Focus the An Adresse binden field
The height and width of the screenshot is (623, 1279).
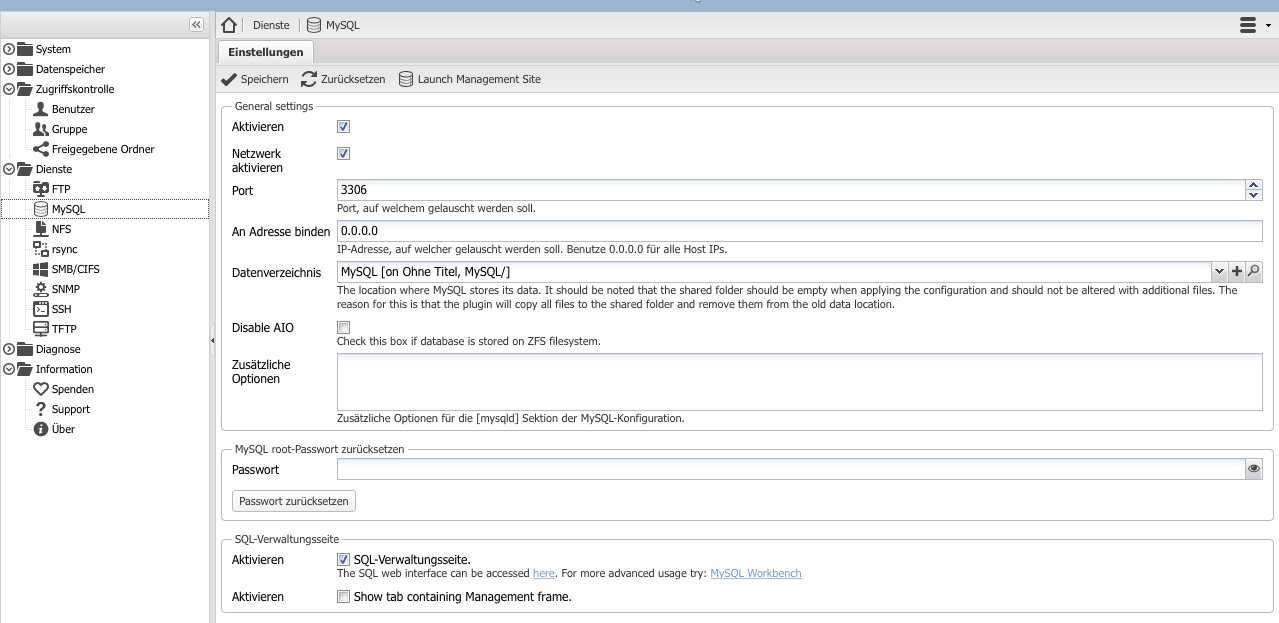tap(800, 231)
